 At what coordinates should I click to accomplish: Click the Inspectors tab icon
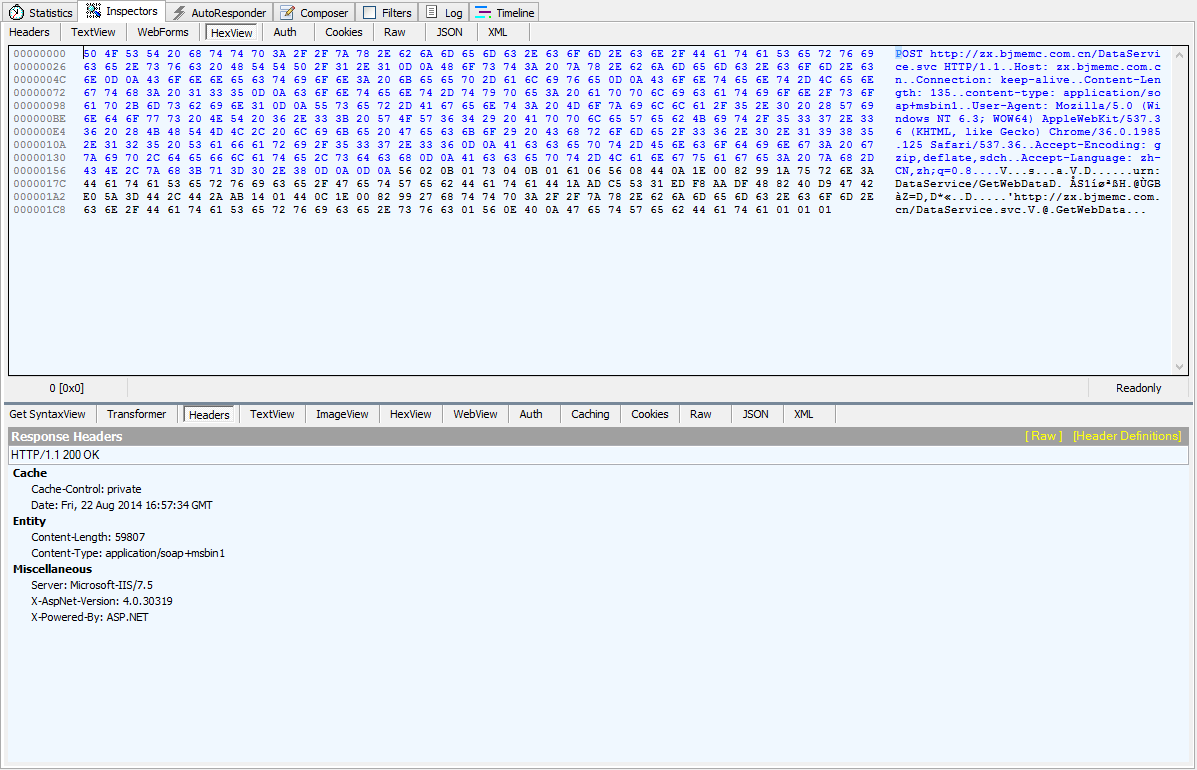click(x=95, y=12)
